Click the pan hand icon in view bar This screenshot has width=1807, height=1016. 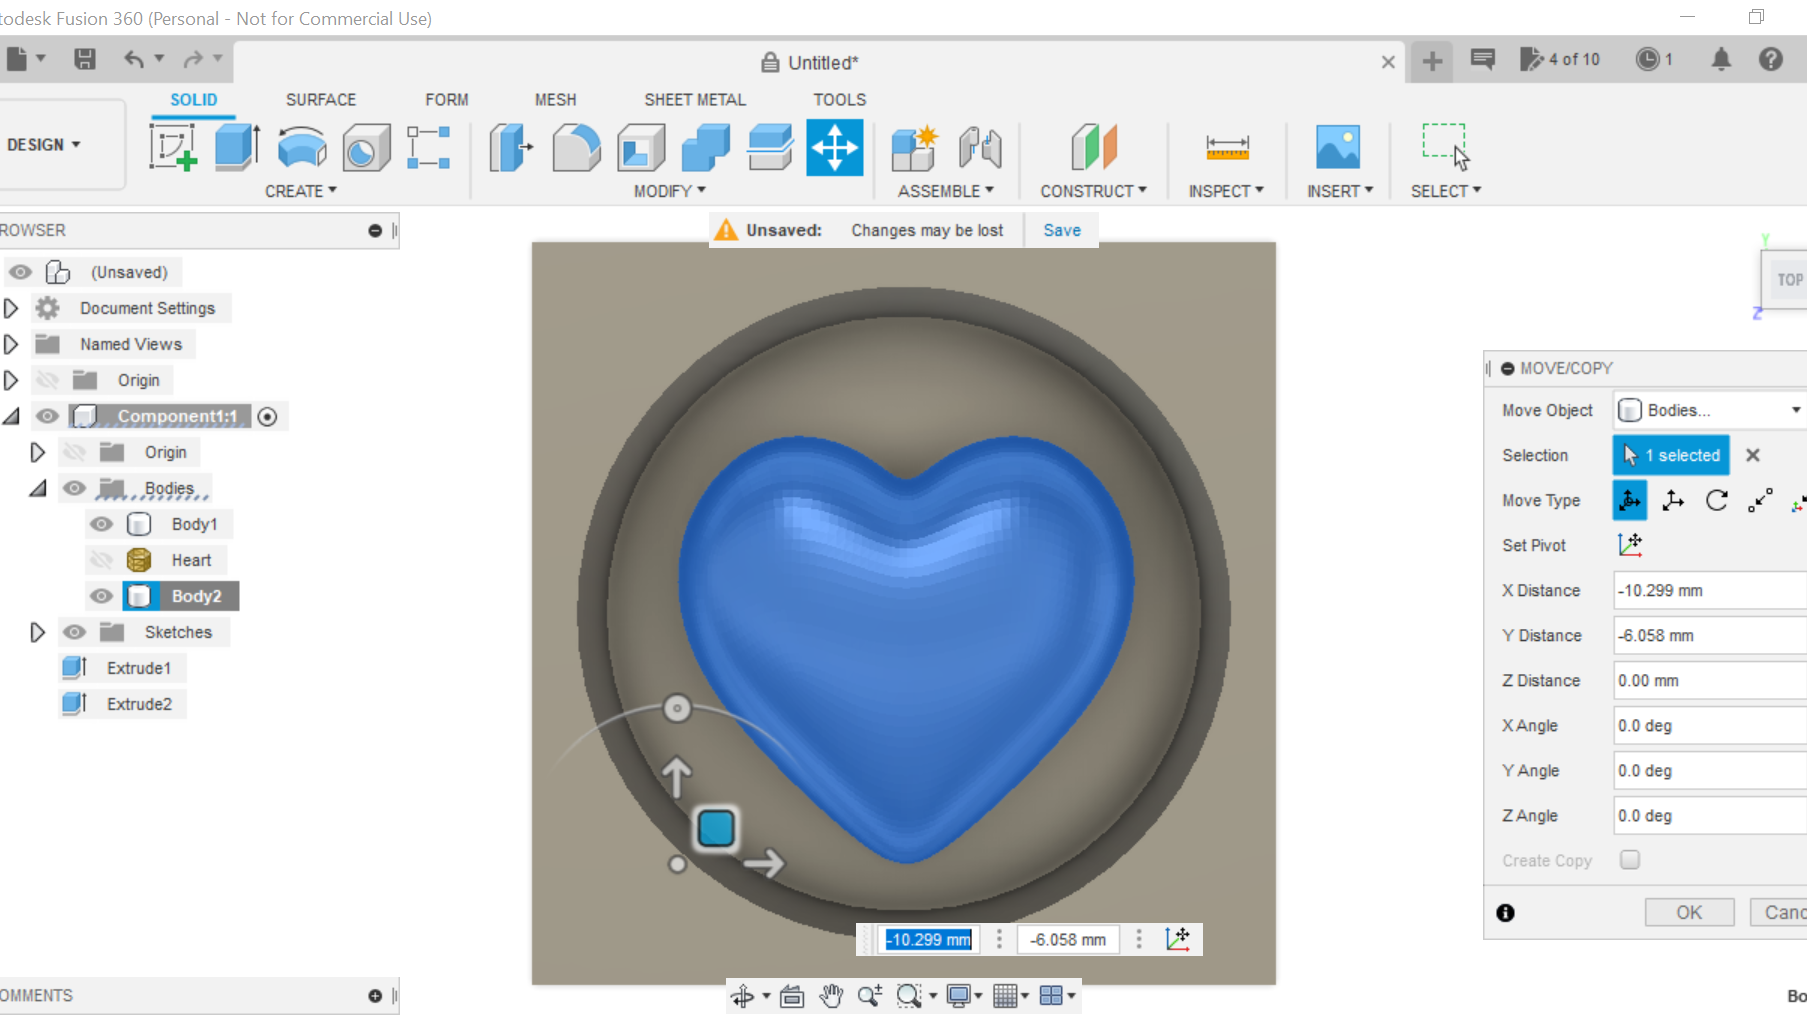(831, 995)
